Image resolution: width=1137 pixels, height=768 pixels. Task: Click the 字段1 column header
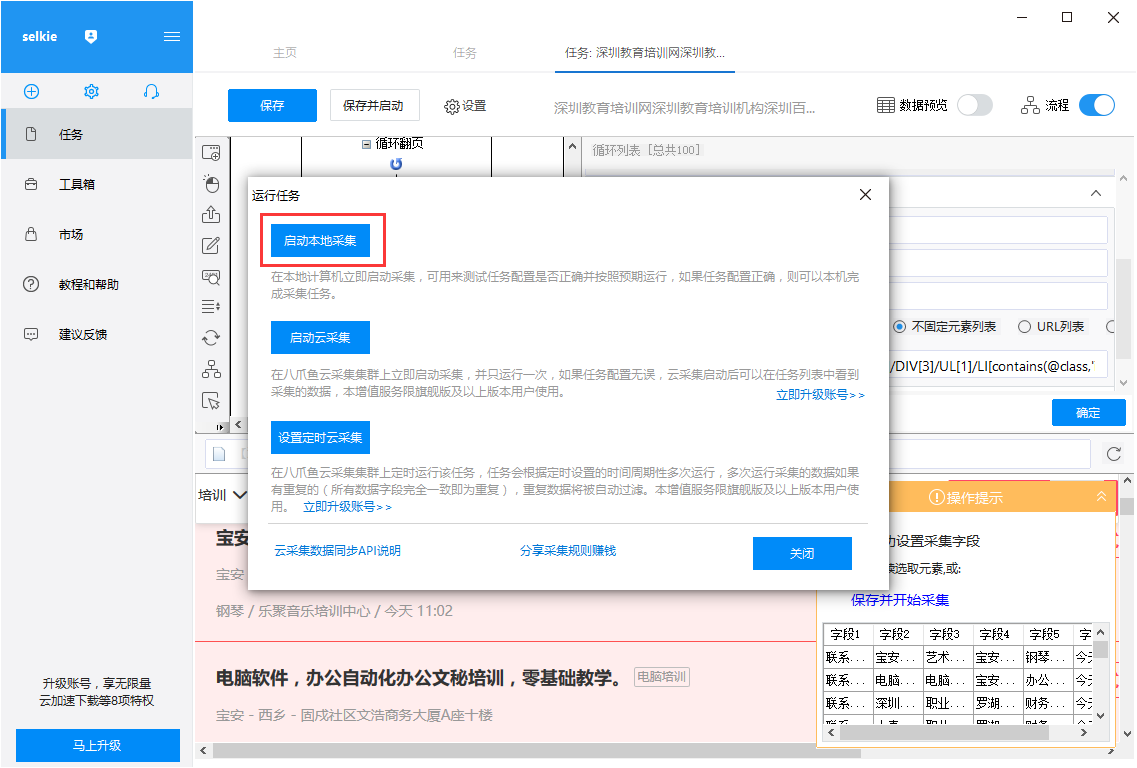coord(845,635)
